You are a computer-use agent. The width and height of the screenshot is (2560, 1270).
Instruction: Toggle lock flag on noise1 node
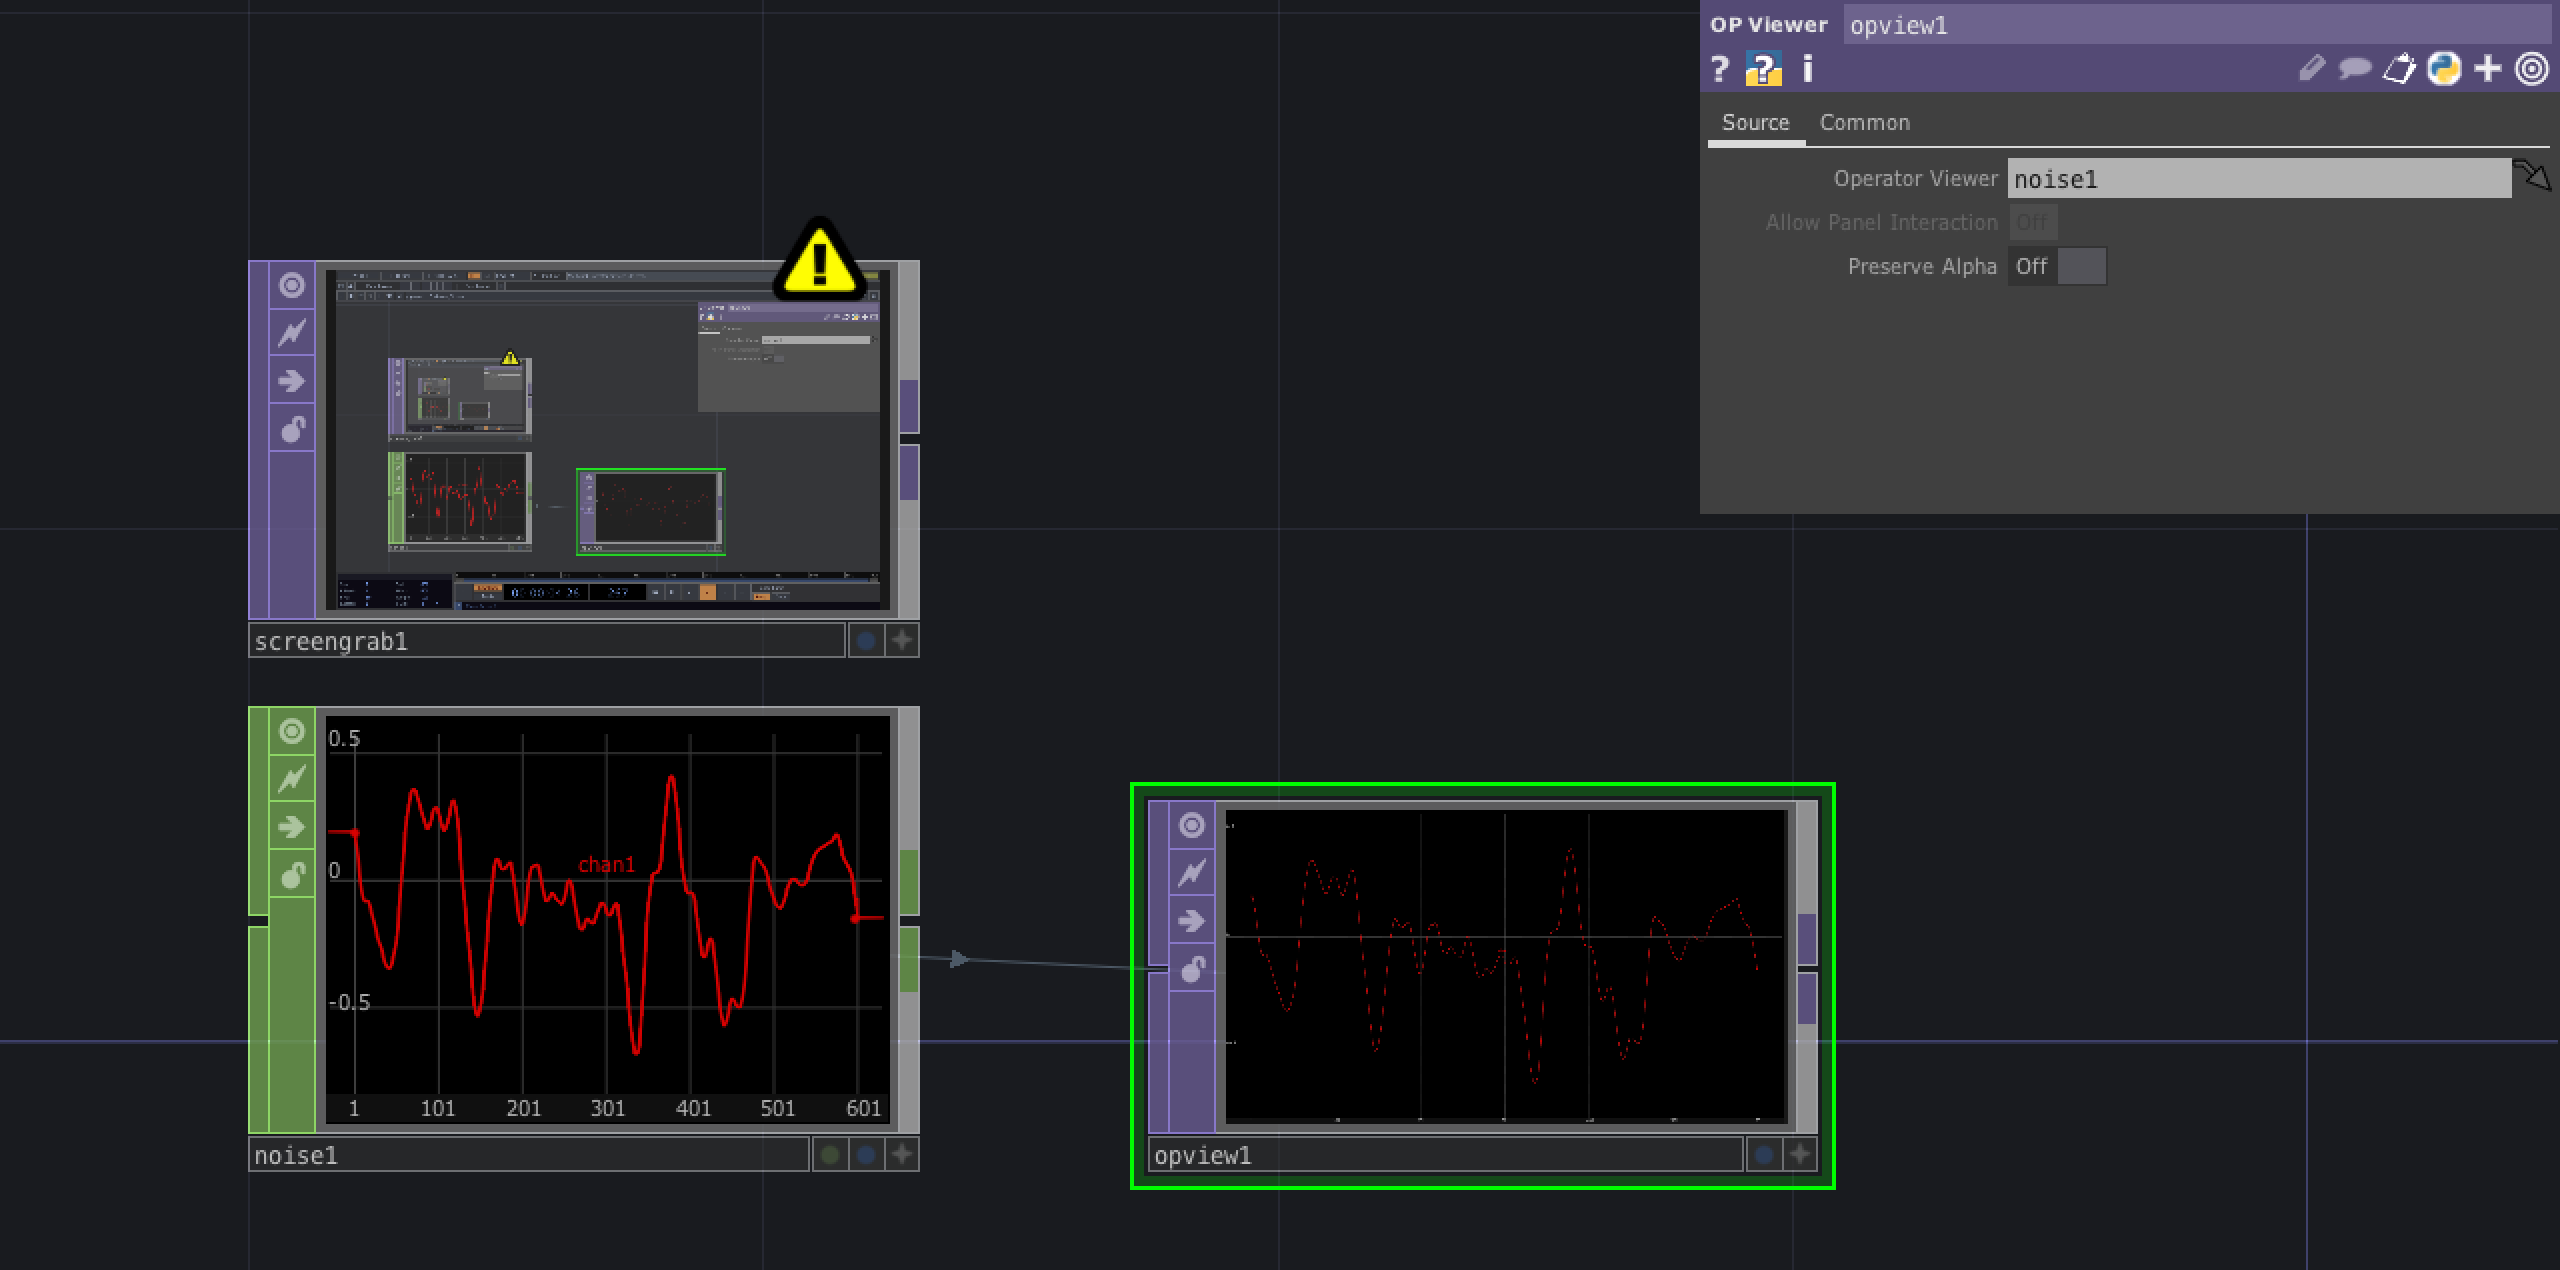pos(292,875)
